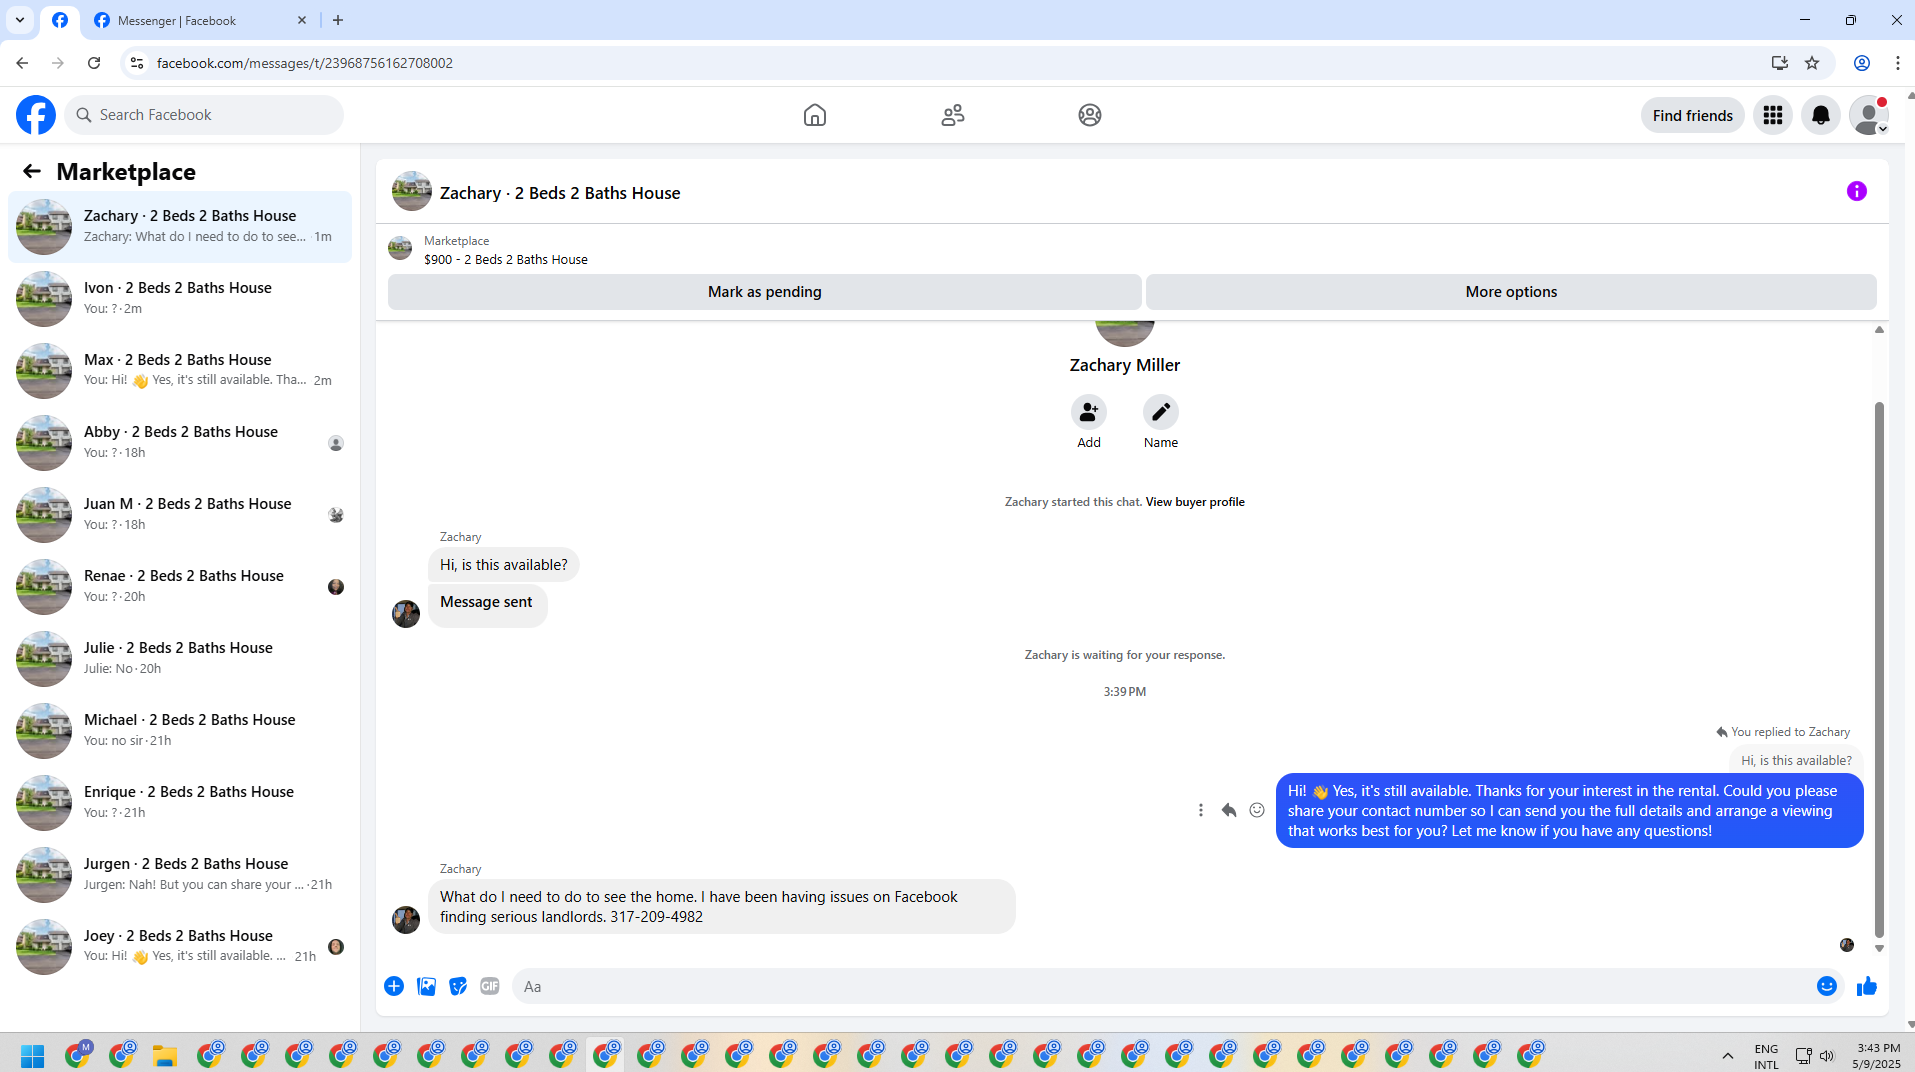This screenshot has width=1915, height=1072.
Task: Click the chat scrollbar thumb
Action: click(1879, 668)
